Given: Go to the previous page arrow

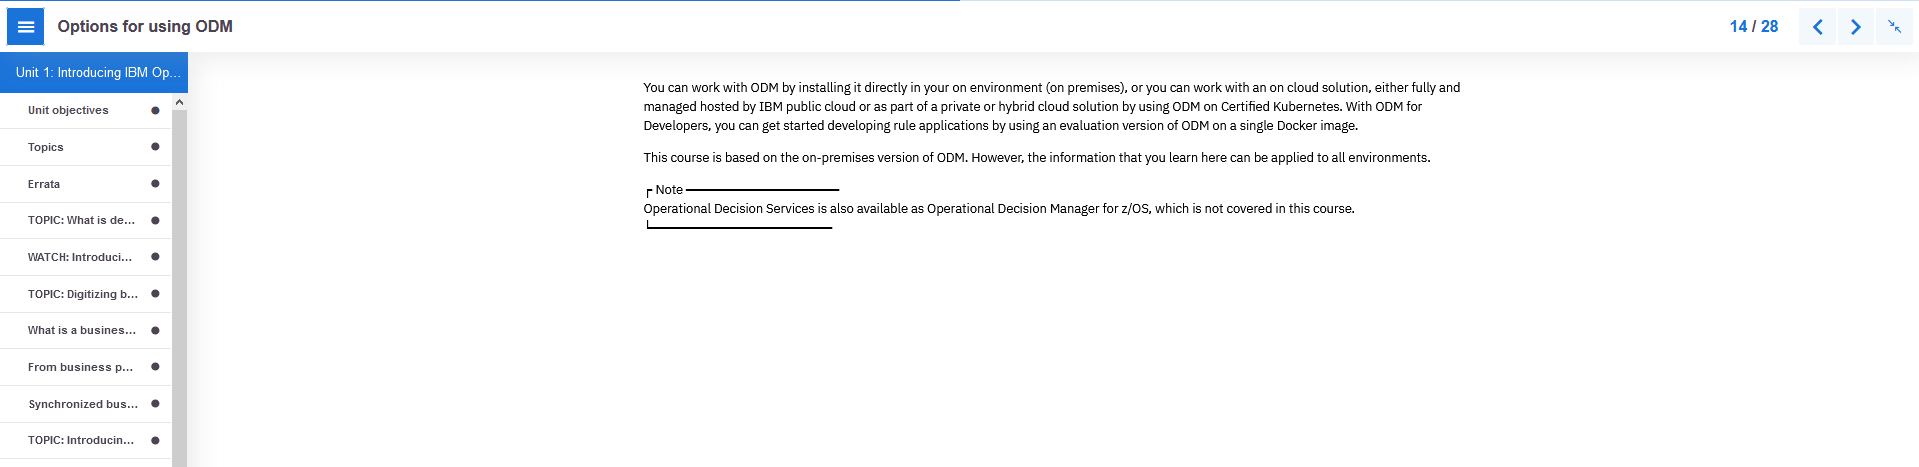Looking at the screenshot, I should coord(1817,27).
